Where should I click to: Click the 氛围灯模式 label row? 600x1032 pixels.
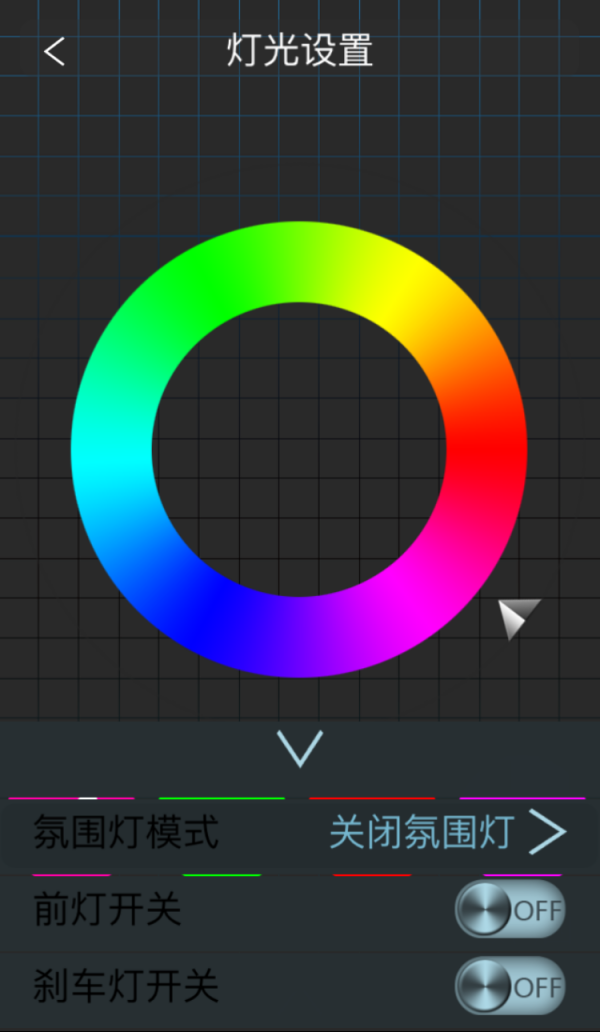pos(300,834)
